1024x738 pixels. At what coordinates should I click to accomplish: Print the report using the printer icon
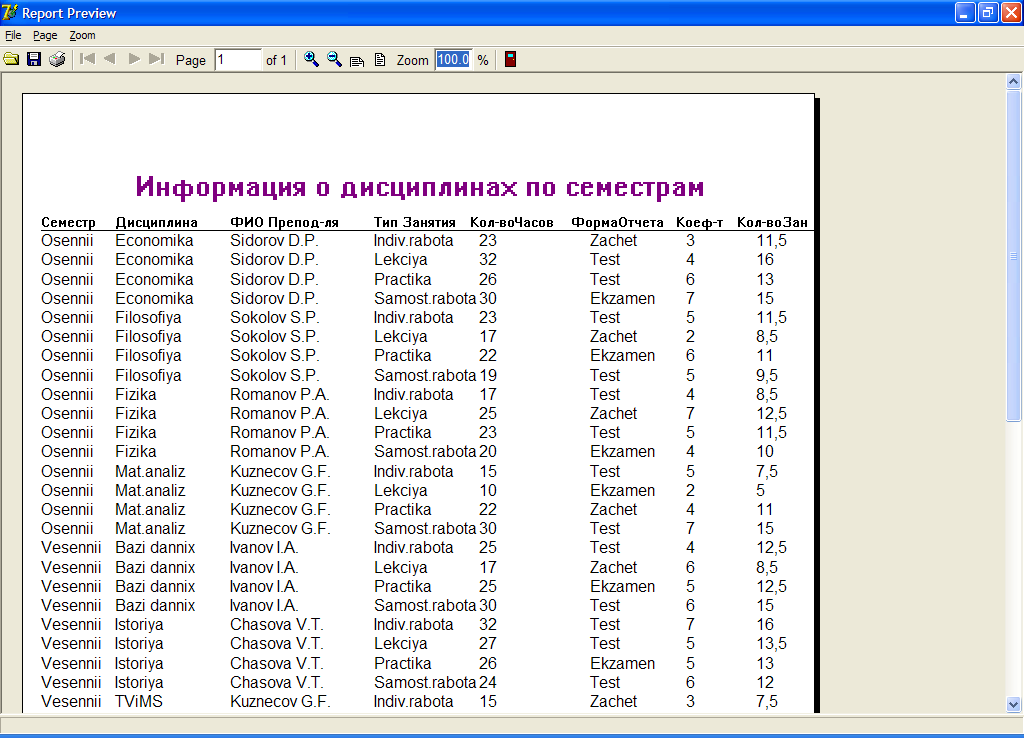tap(57, 59)
